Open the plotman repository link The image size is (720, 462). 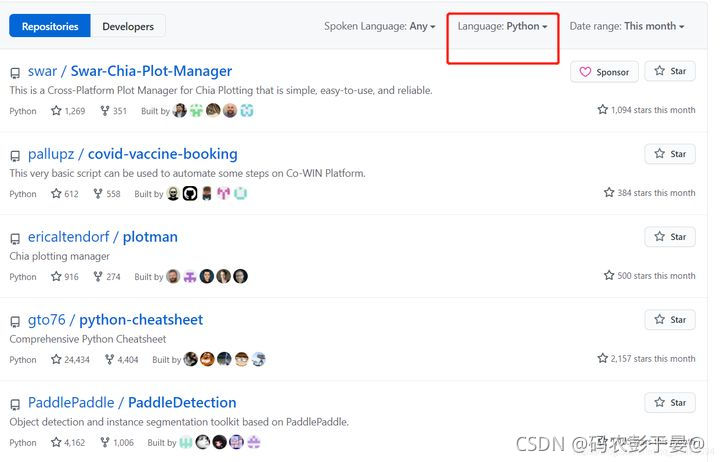point(150,237)
